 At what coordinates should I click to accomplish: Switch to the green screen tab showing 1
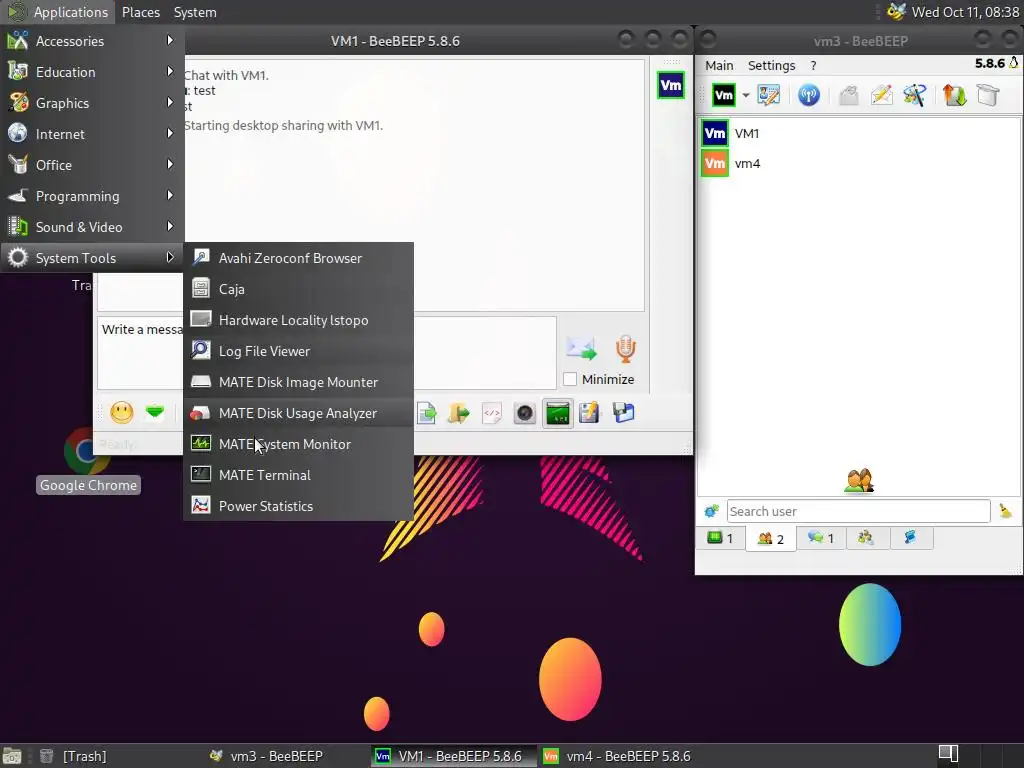click(720, 538)
